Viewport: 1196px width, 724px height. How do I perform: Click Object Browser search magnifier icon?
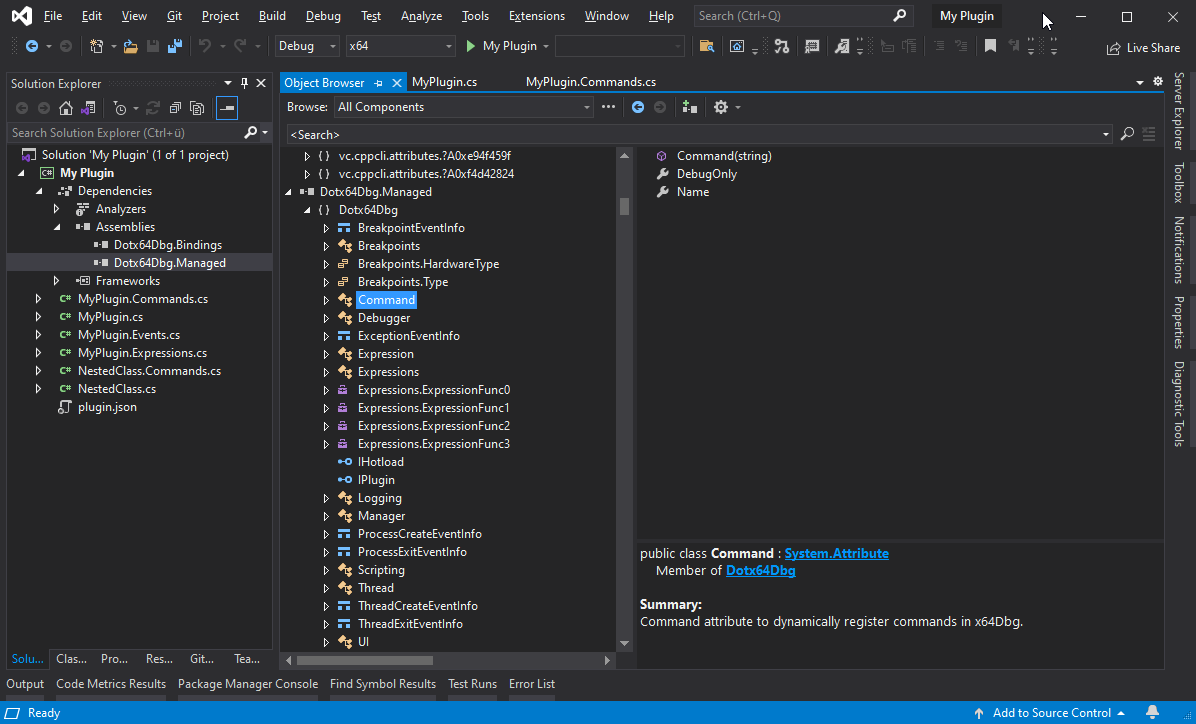coord(1127,134)
